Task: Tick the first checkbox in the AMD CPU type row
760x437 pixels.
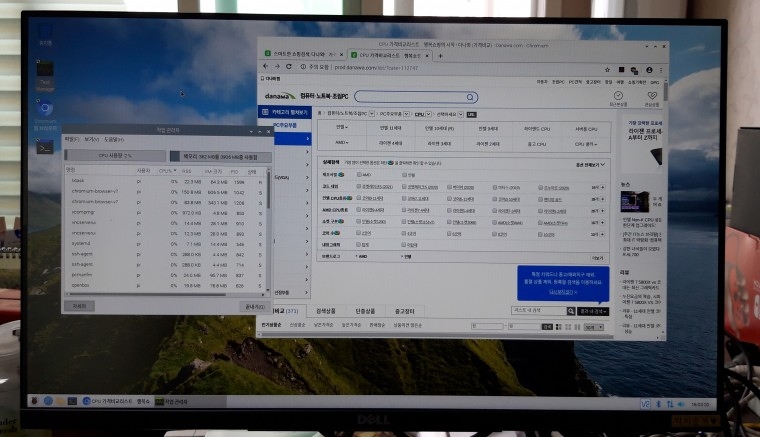Action: (359, 210)
